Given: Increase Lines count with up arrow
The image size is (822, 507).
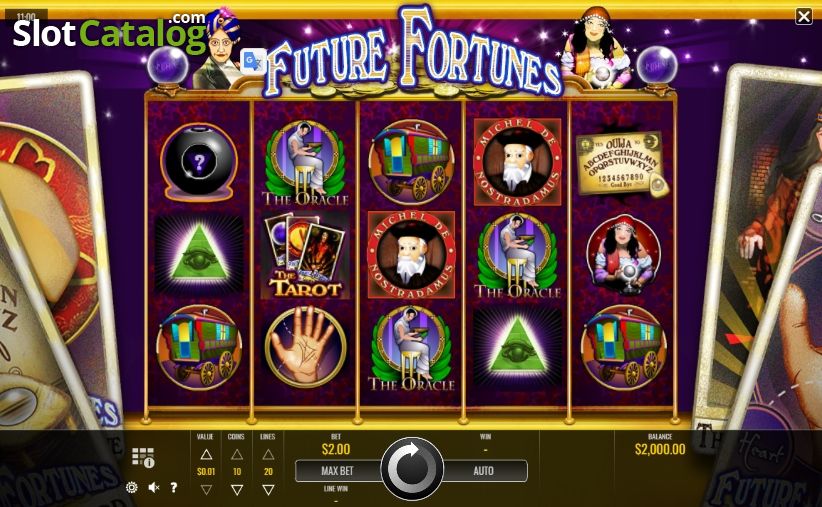Looking at the screenshot, I should 268,455.
